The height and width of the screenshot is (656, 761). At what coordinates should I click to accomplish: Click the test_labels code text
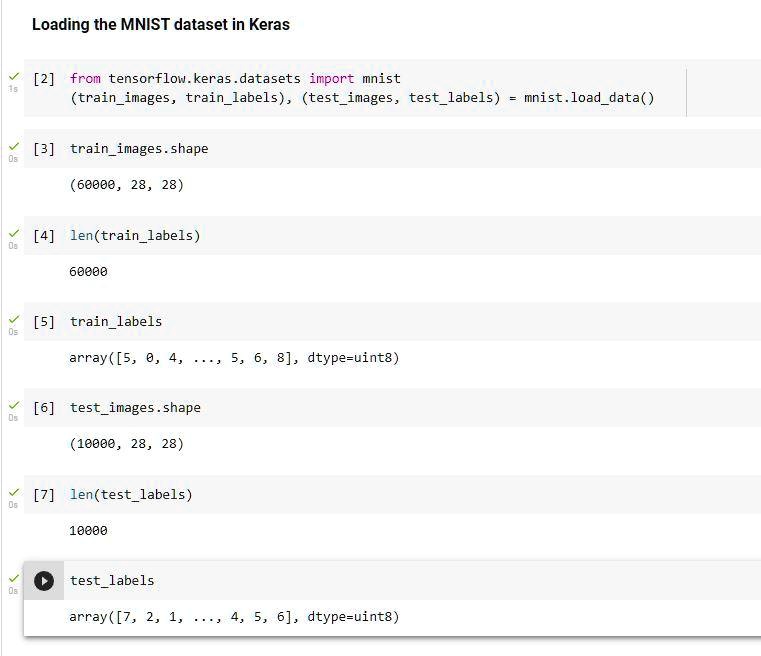pyautogui.click(x=112, y=581)
